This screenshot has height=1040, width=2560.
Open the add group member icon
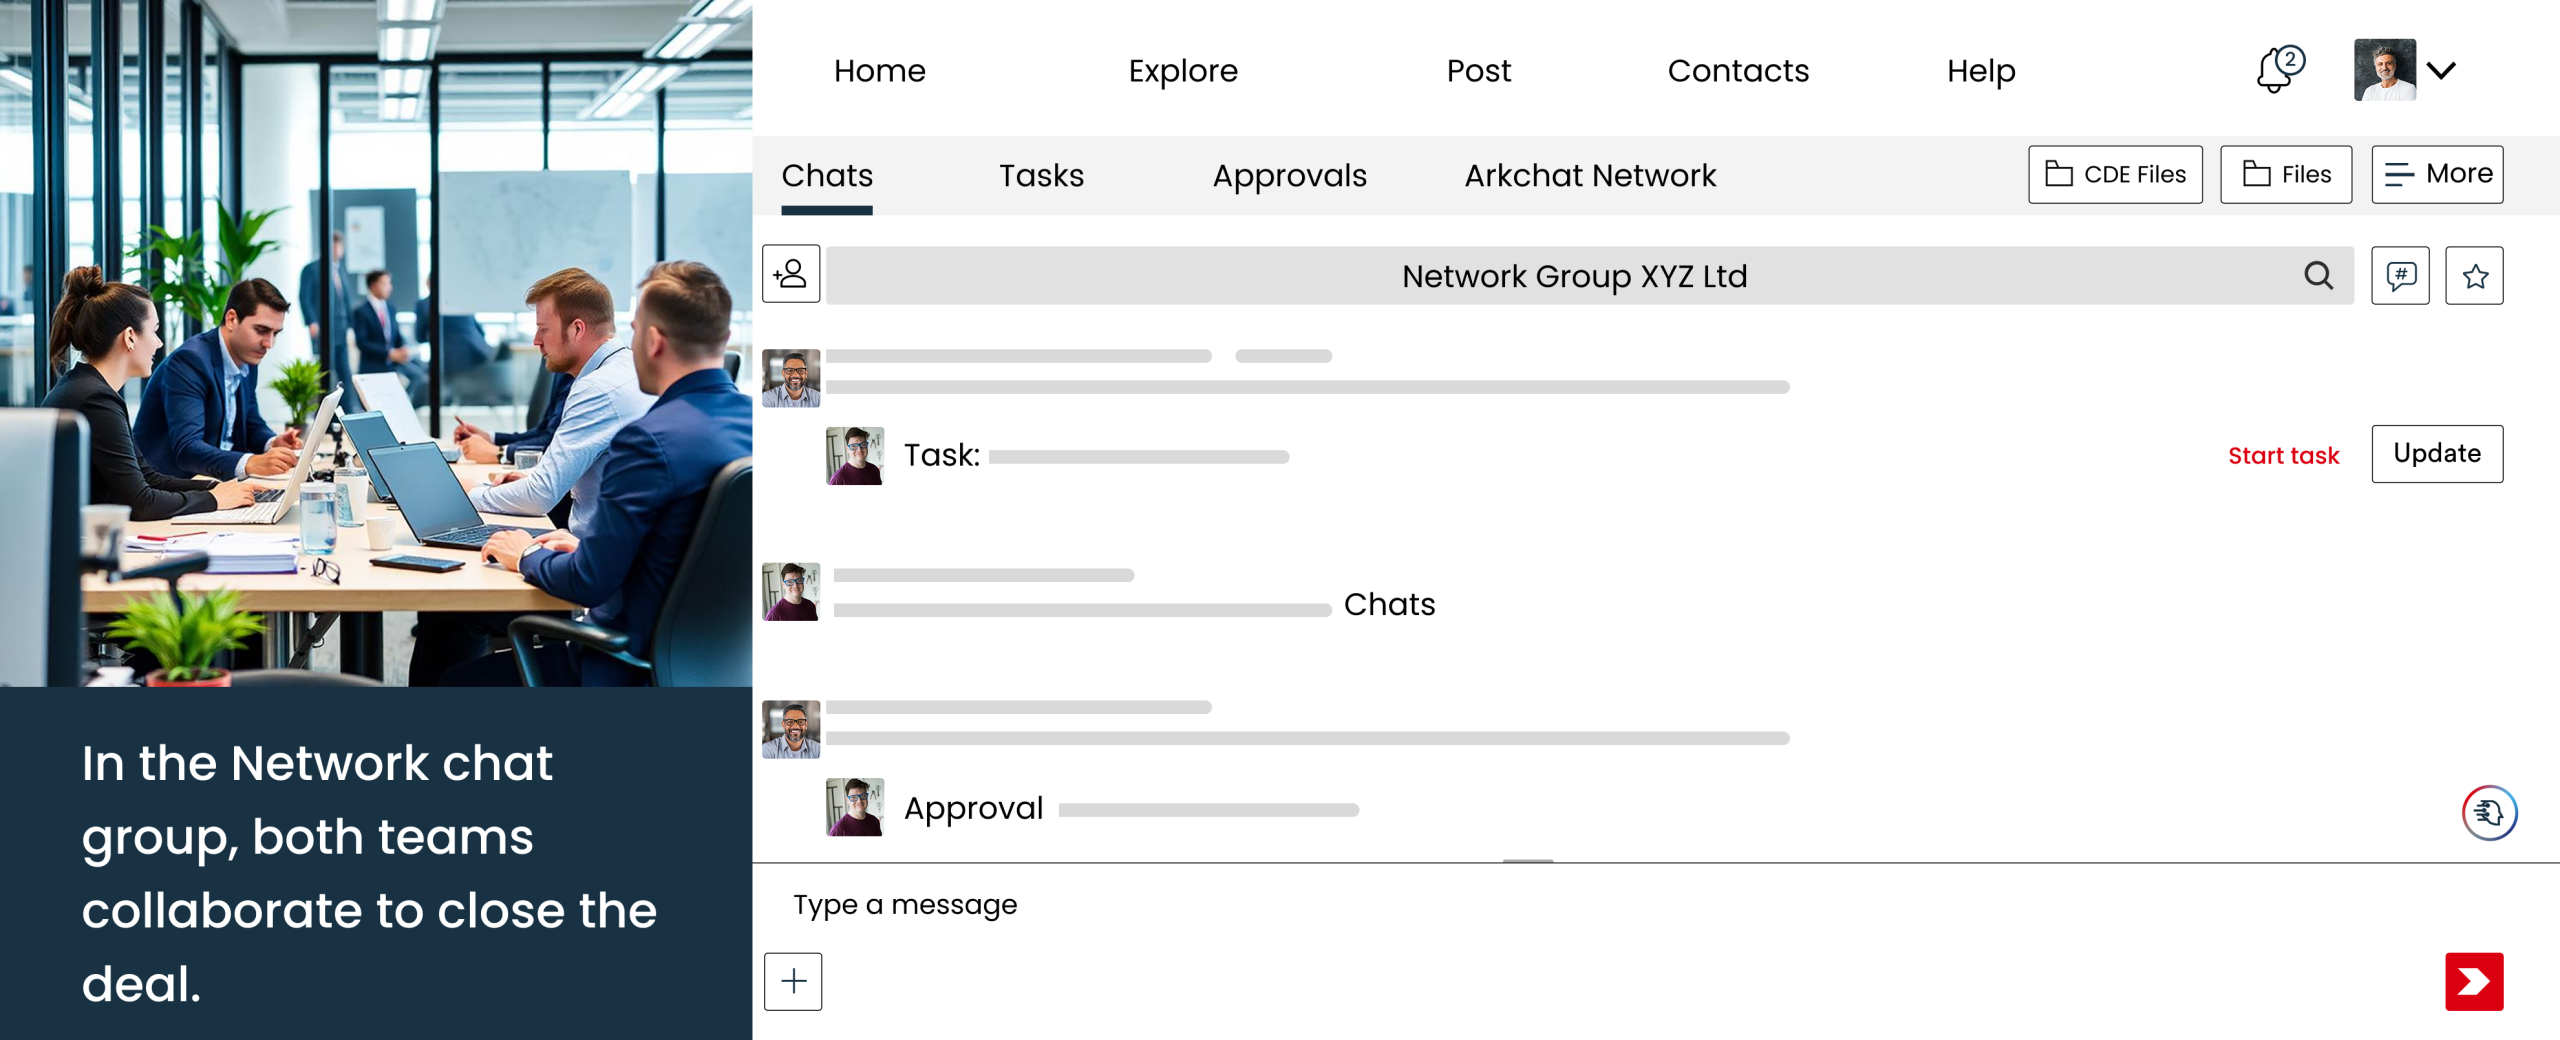pyautogui.click(x=790, y=274)
